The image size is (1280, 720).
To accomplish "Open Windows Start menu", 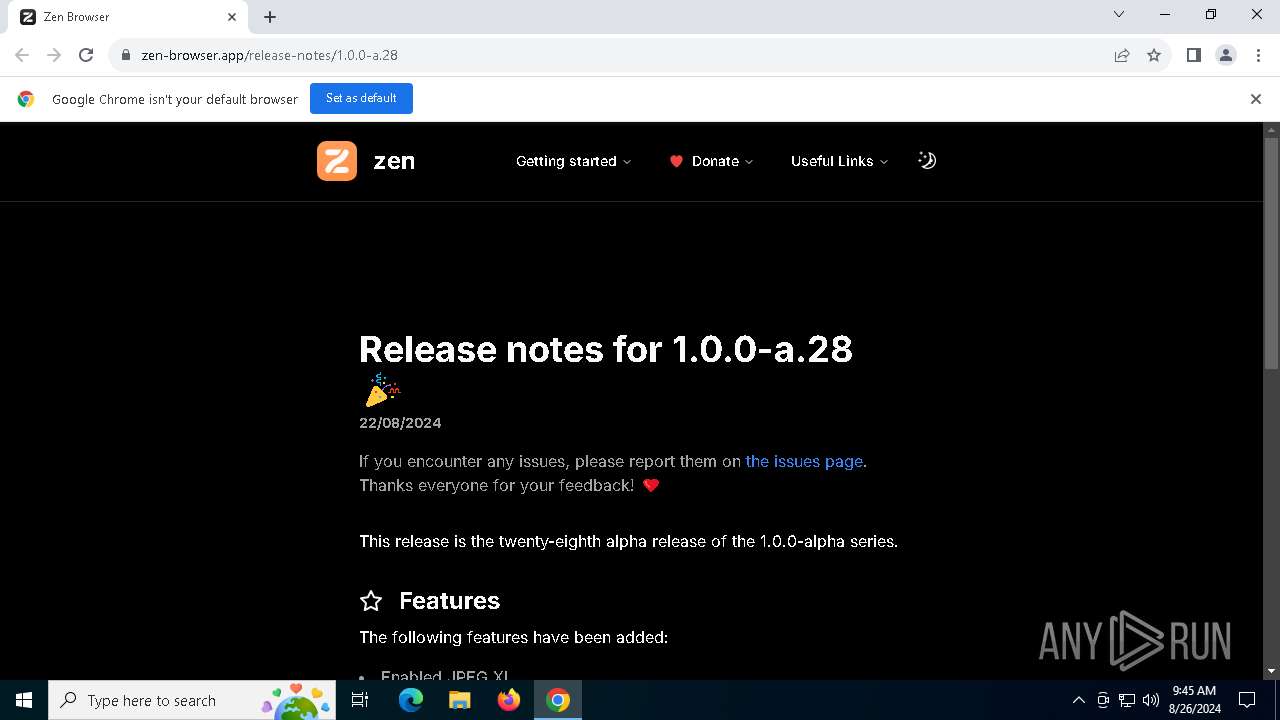I will click(24, 700).
